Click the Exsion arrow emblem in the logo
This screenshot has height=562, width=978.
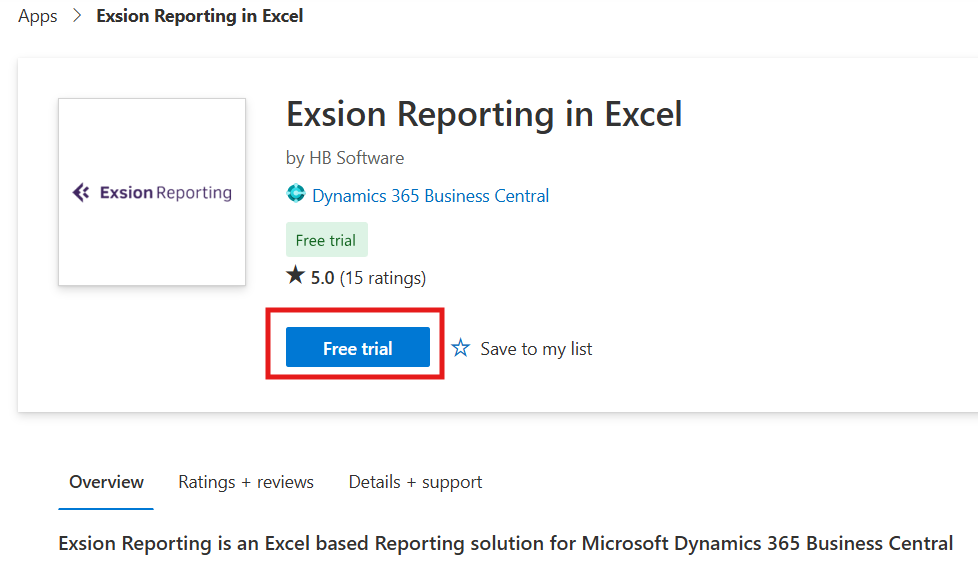[81, 192]
